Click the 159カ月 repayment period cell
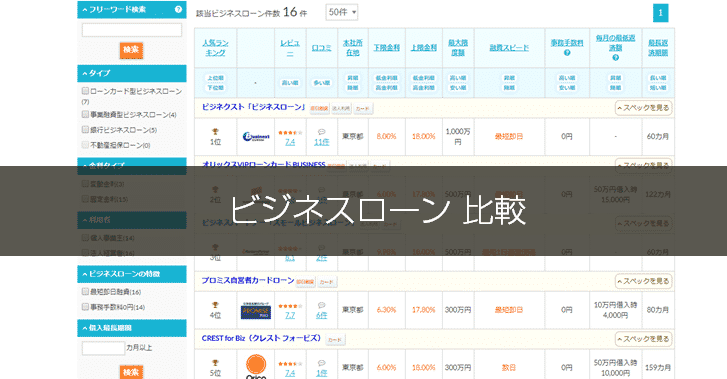The width and height of the screenshot is (727, 379). click(657, 367)
